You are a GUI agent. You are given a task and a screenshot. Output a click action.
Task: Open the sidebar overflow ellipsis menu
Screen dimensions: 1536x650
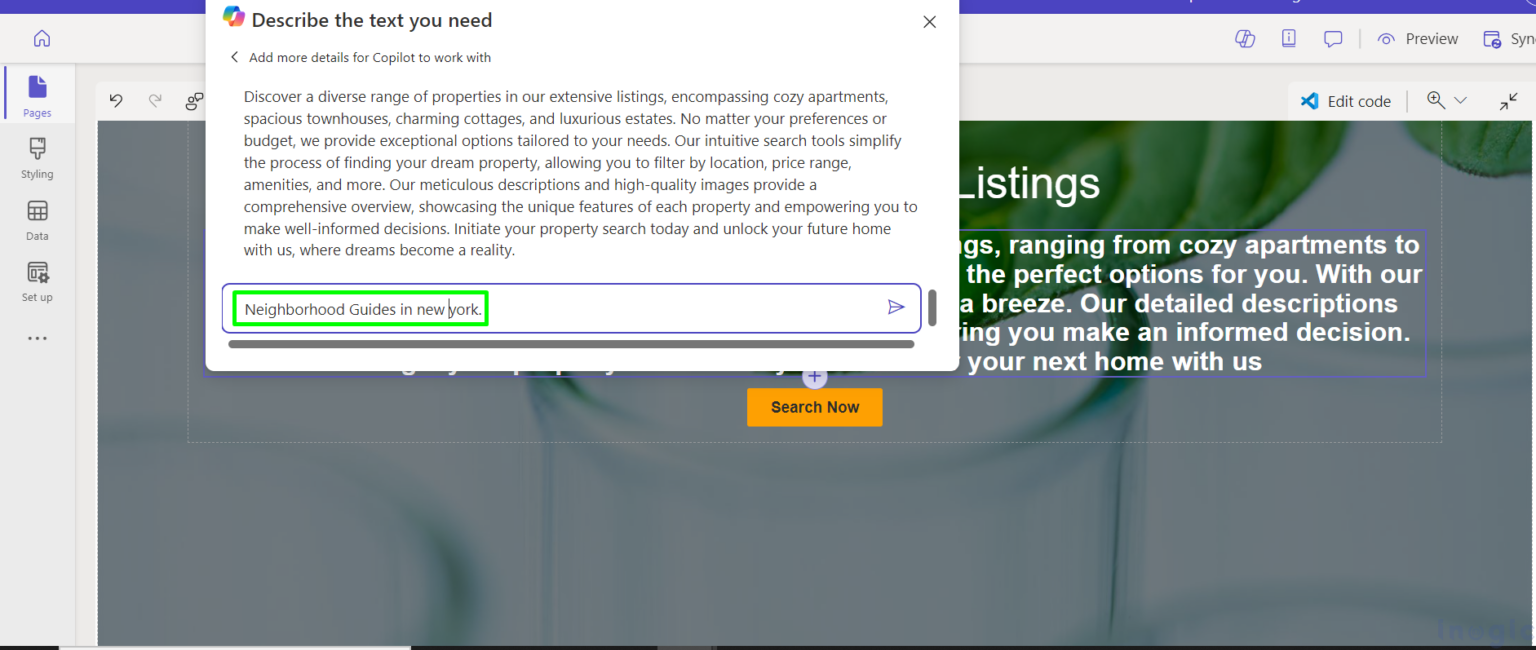click(37, 338)
